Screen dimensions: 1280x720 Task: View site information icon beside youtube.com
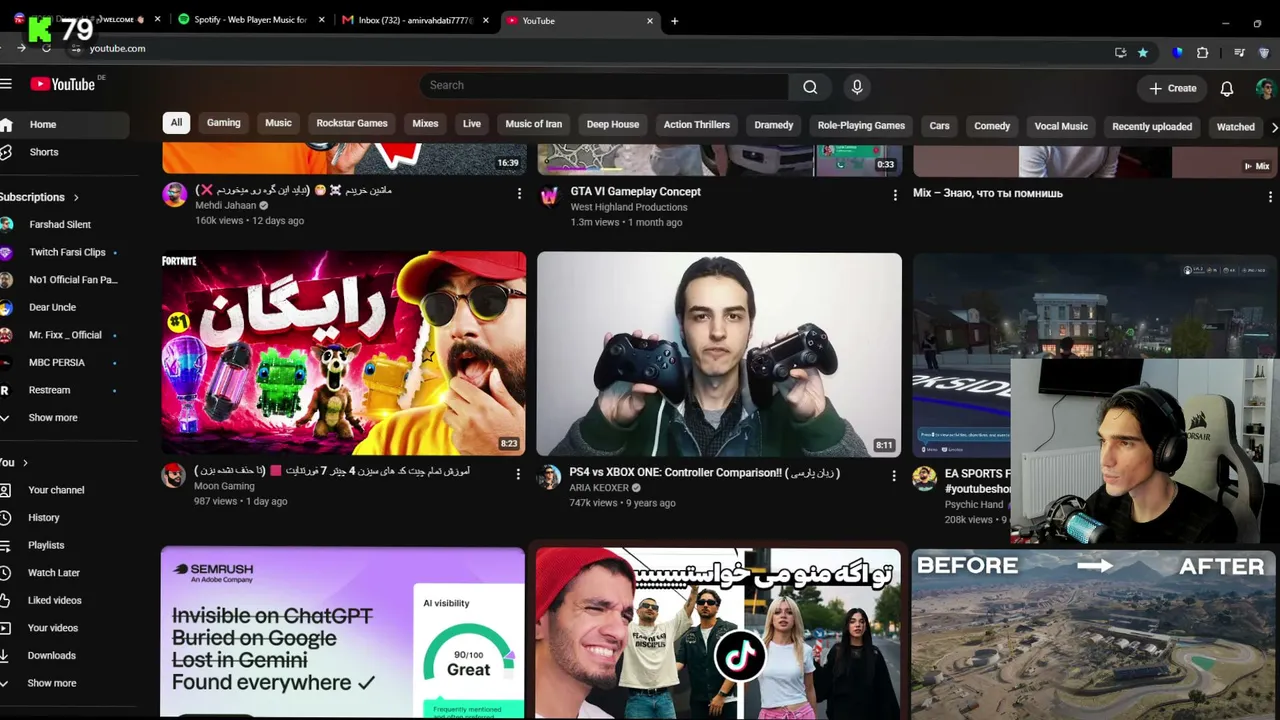pyautogui.click(x=74, y=48)
